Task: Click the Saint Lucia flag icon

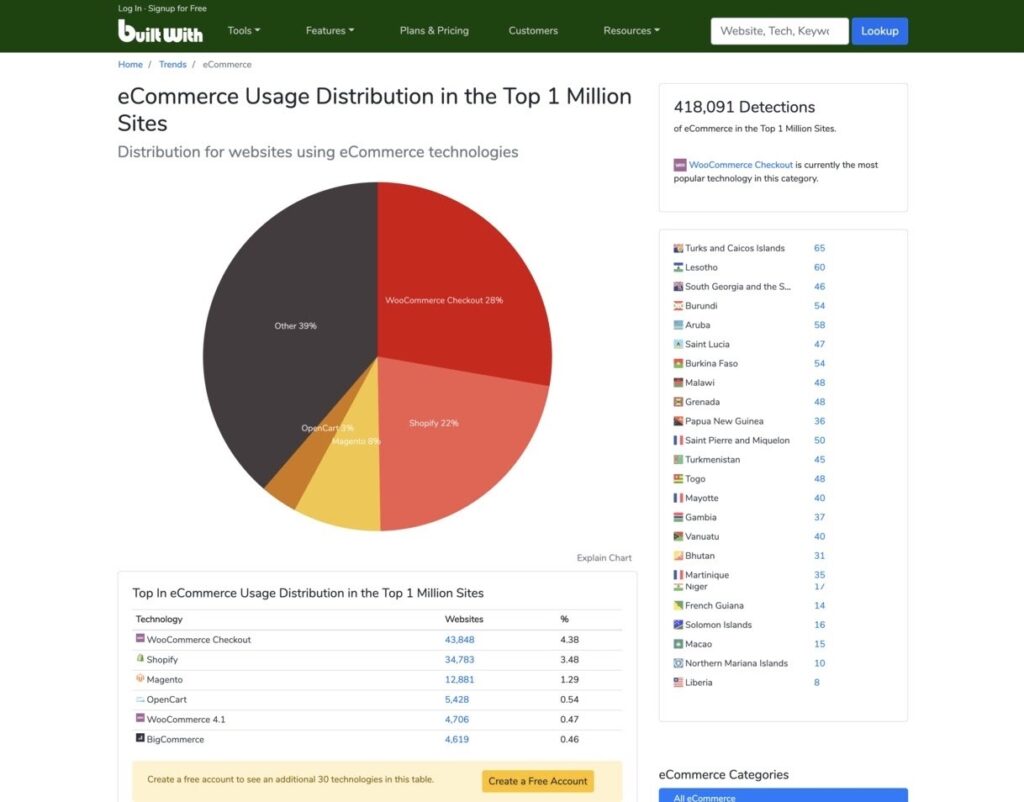Action: point(679,344)
